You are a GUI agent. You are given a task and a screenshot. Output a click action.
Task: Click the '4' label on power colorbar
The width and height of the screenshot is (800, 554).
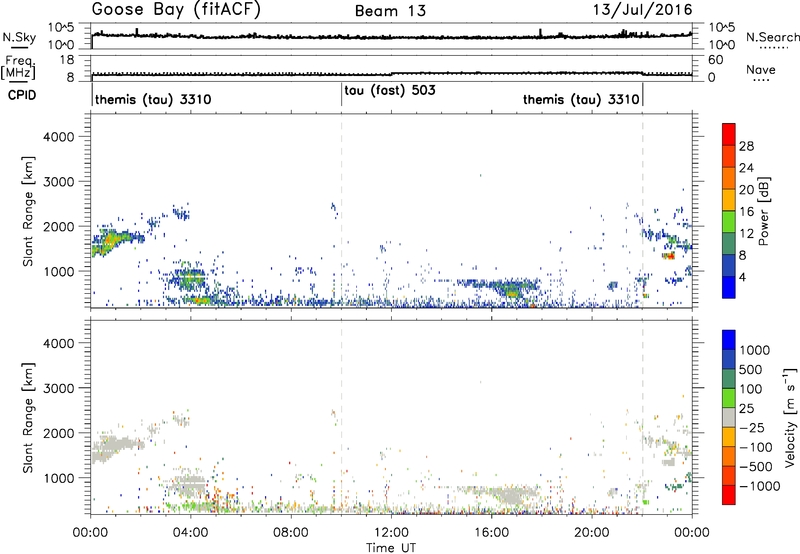coord(742,278)
